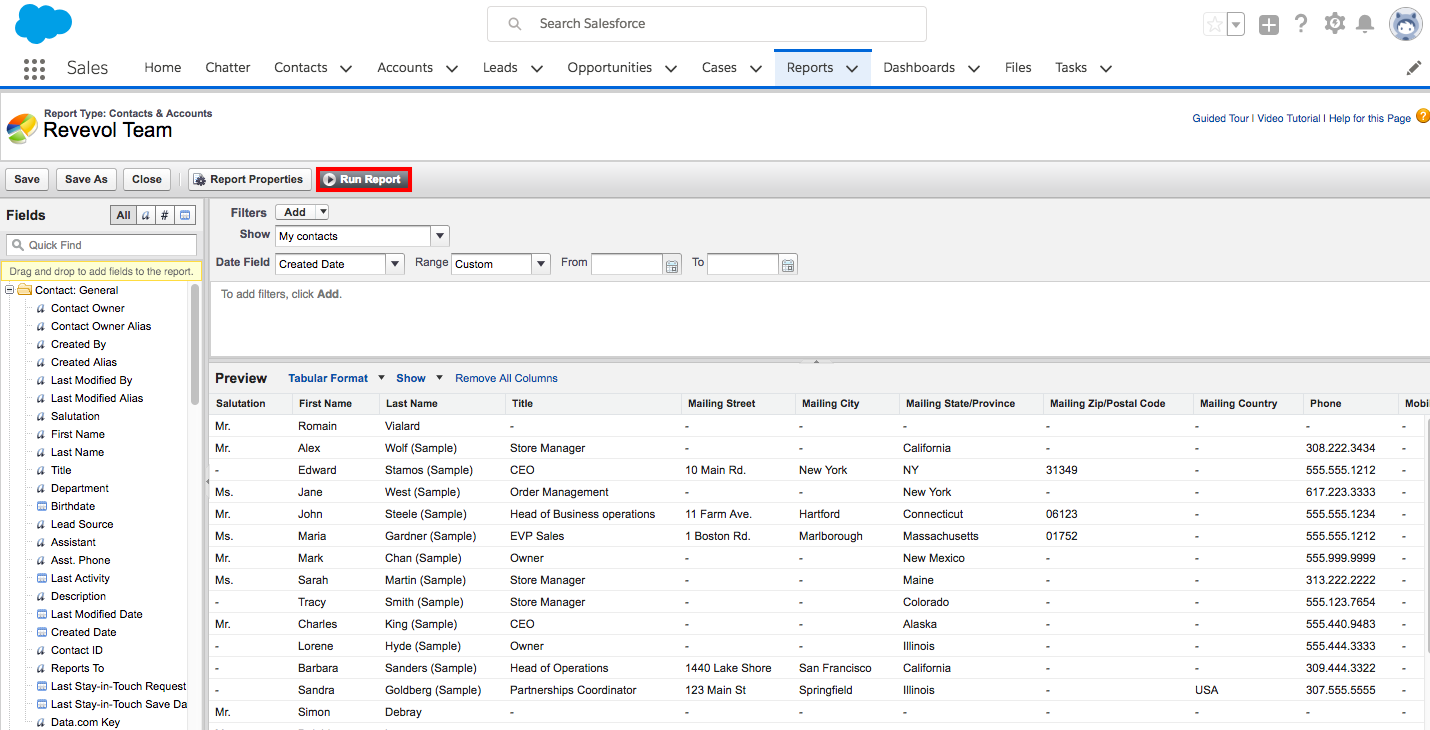The height and width of the screenshot is (730, 1430).
Task: Open the Chatter tab
Action: pos(228,68)
